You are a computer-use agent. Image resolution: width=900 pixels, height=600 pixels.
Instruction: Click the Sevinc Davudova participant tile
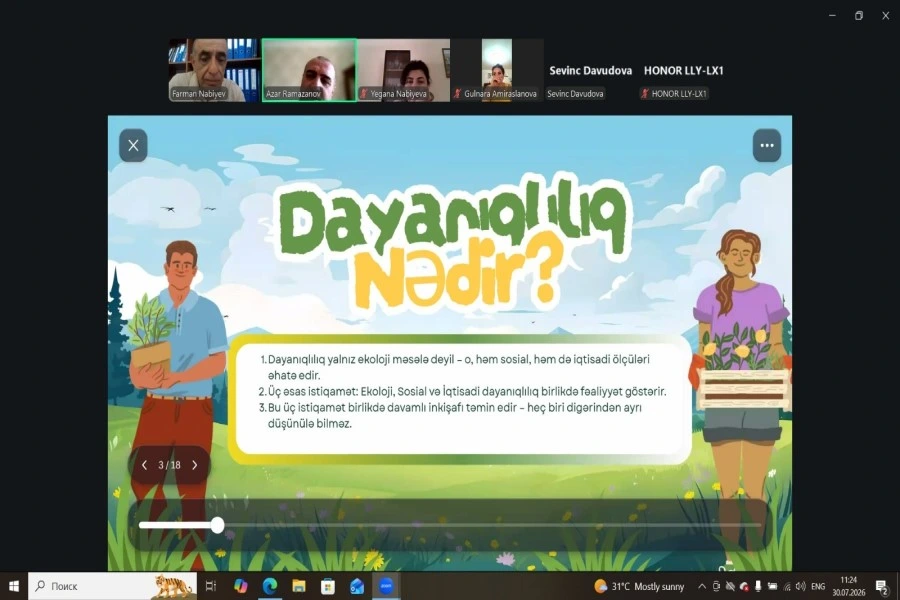coord(591,70)
